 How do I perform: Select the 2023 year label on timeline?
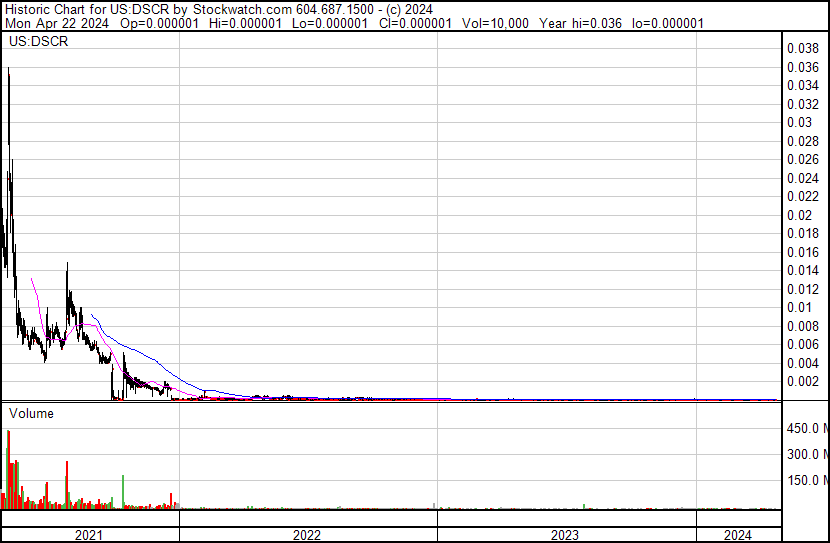565,535
